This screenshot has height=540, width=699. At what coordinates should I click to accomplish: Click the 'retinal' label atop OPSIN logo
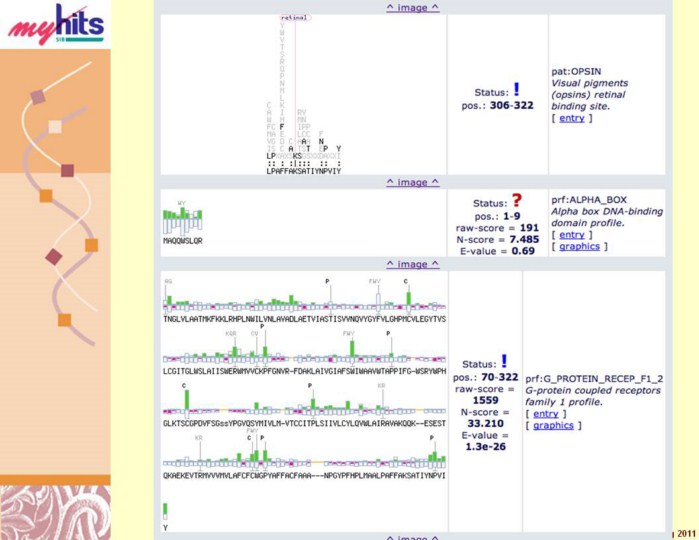click(294, 18)
